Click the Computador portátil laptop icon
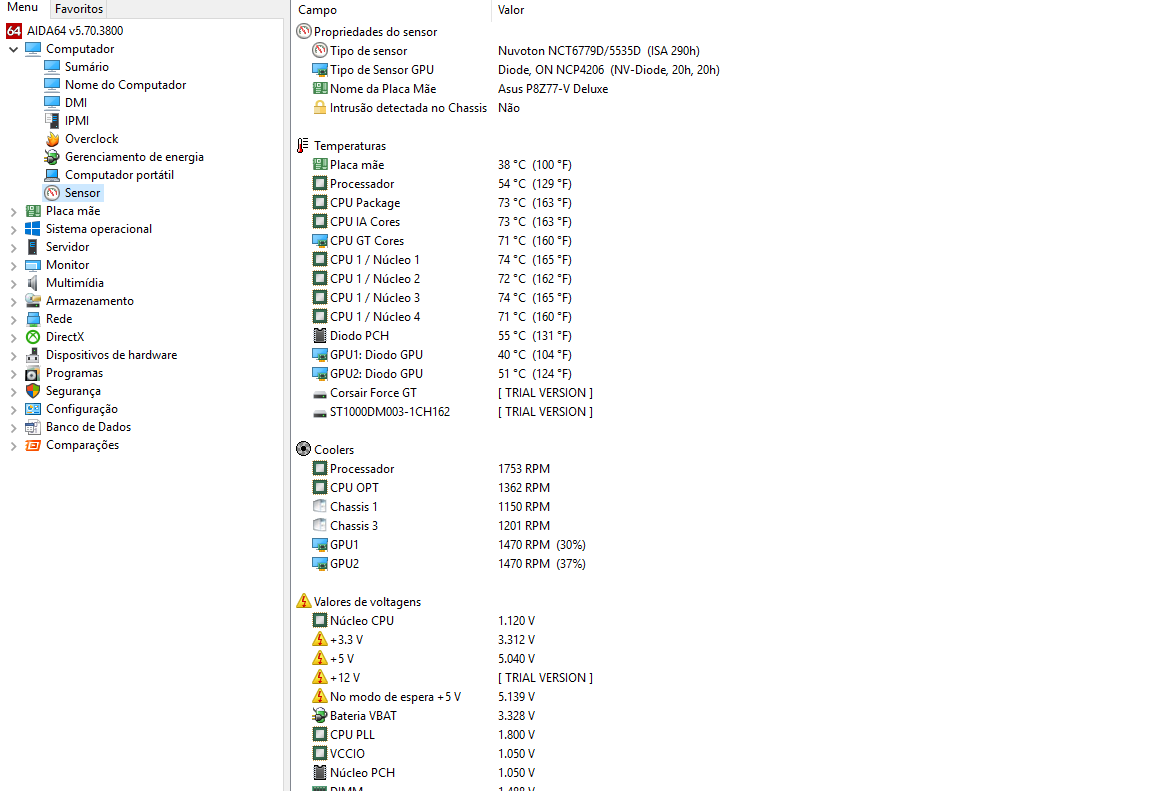Screen dimensions: 1152x791 (x=51, y=175)
